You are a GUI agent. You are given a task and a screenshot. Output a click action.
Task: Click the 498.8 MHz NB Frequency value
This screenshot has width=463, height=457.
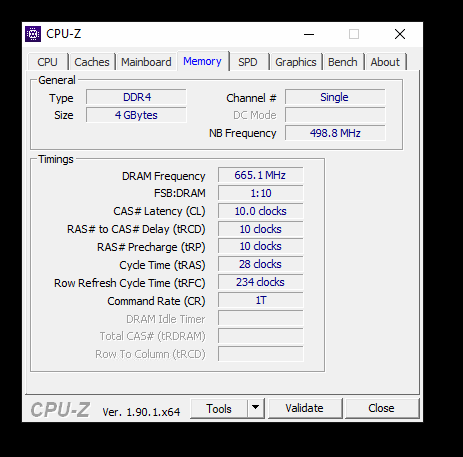coord(335,133)
